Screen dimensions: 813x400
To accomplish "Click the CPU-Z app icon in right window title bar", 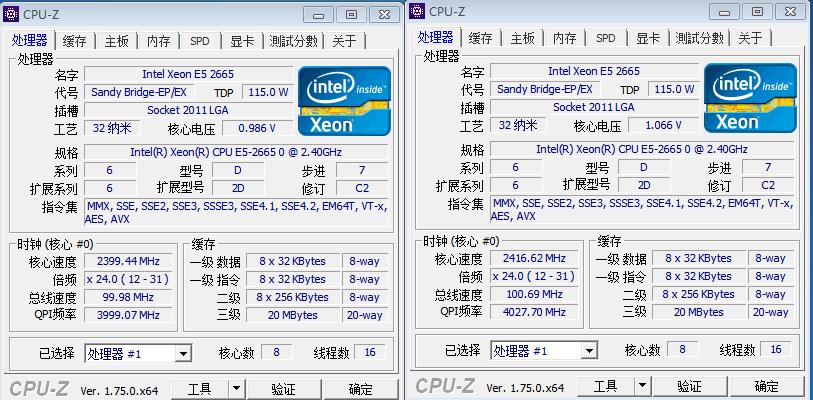I will point(417,11).
